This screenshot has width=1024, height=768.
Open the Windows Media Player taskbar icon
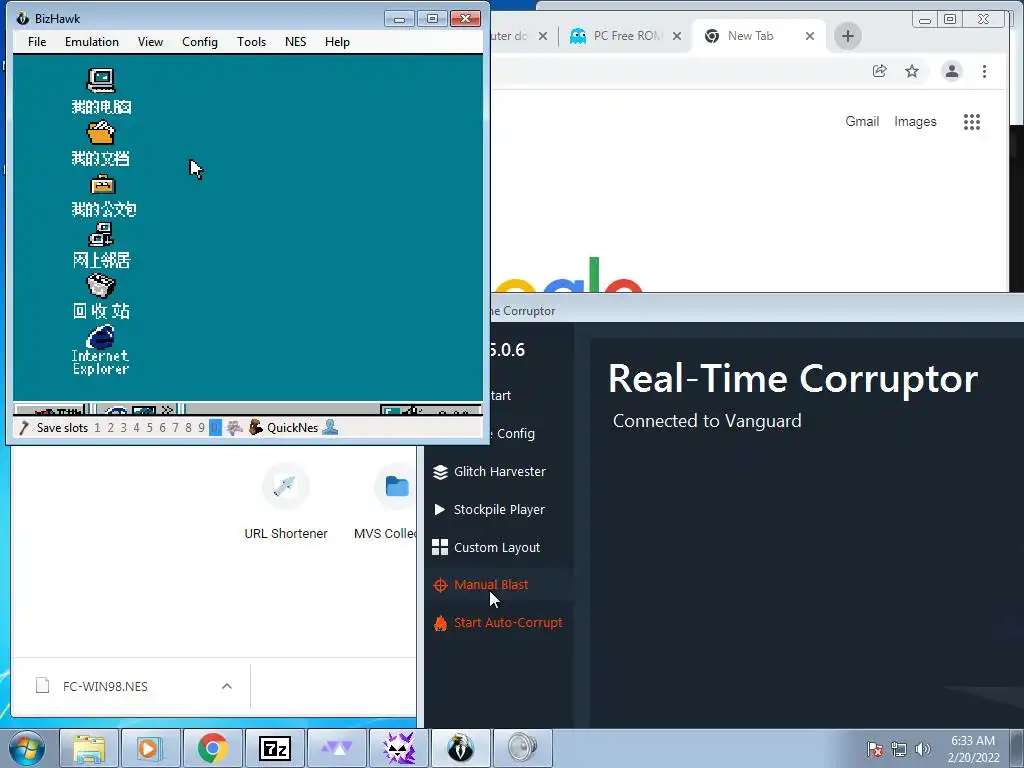point(150,748)
